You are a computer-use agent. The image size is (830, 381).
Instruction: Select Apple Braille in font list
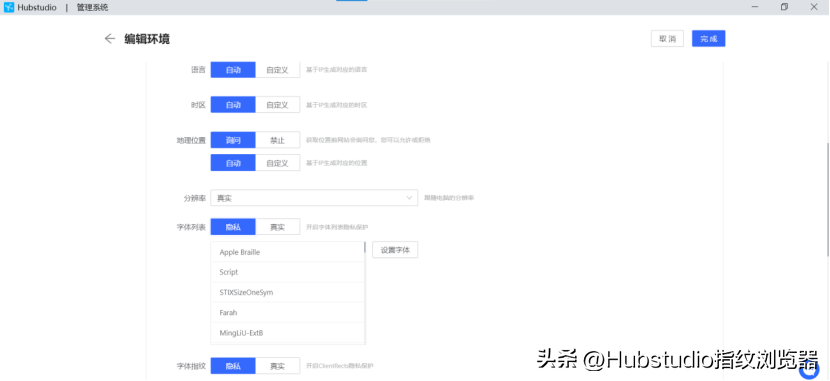tap(287, 252)
